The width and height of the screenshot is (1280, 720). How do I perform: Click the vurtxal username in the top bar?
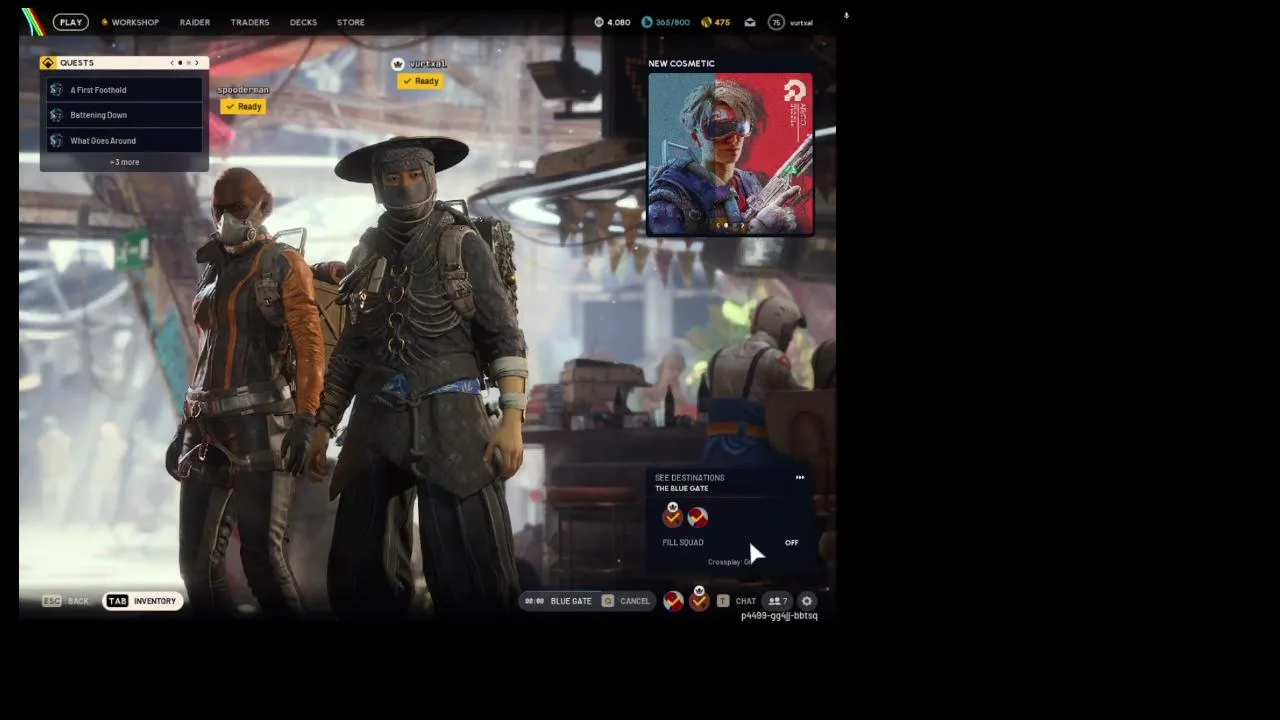(801, 22)
